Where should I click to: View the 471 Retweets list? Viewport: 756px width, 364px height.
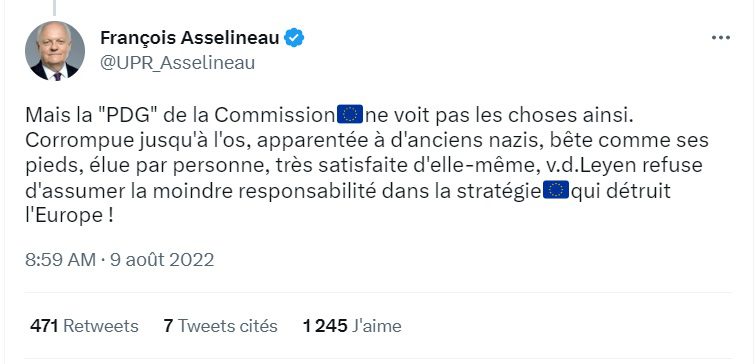84,326
